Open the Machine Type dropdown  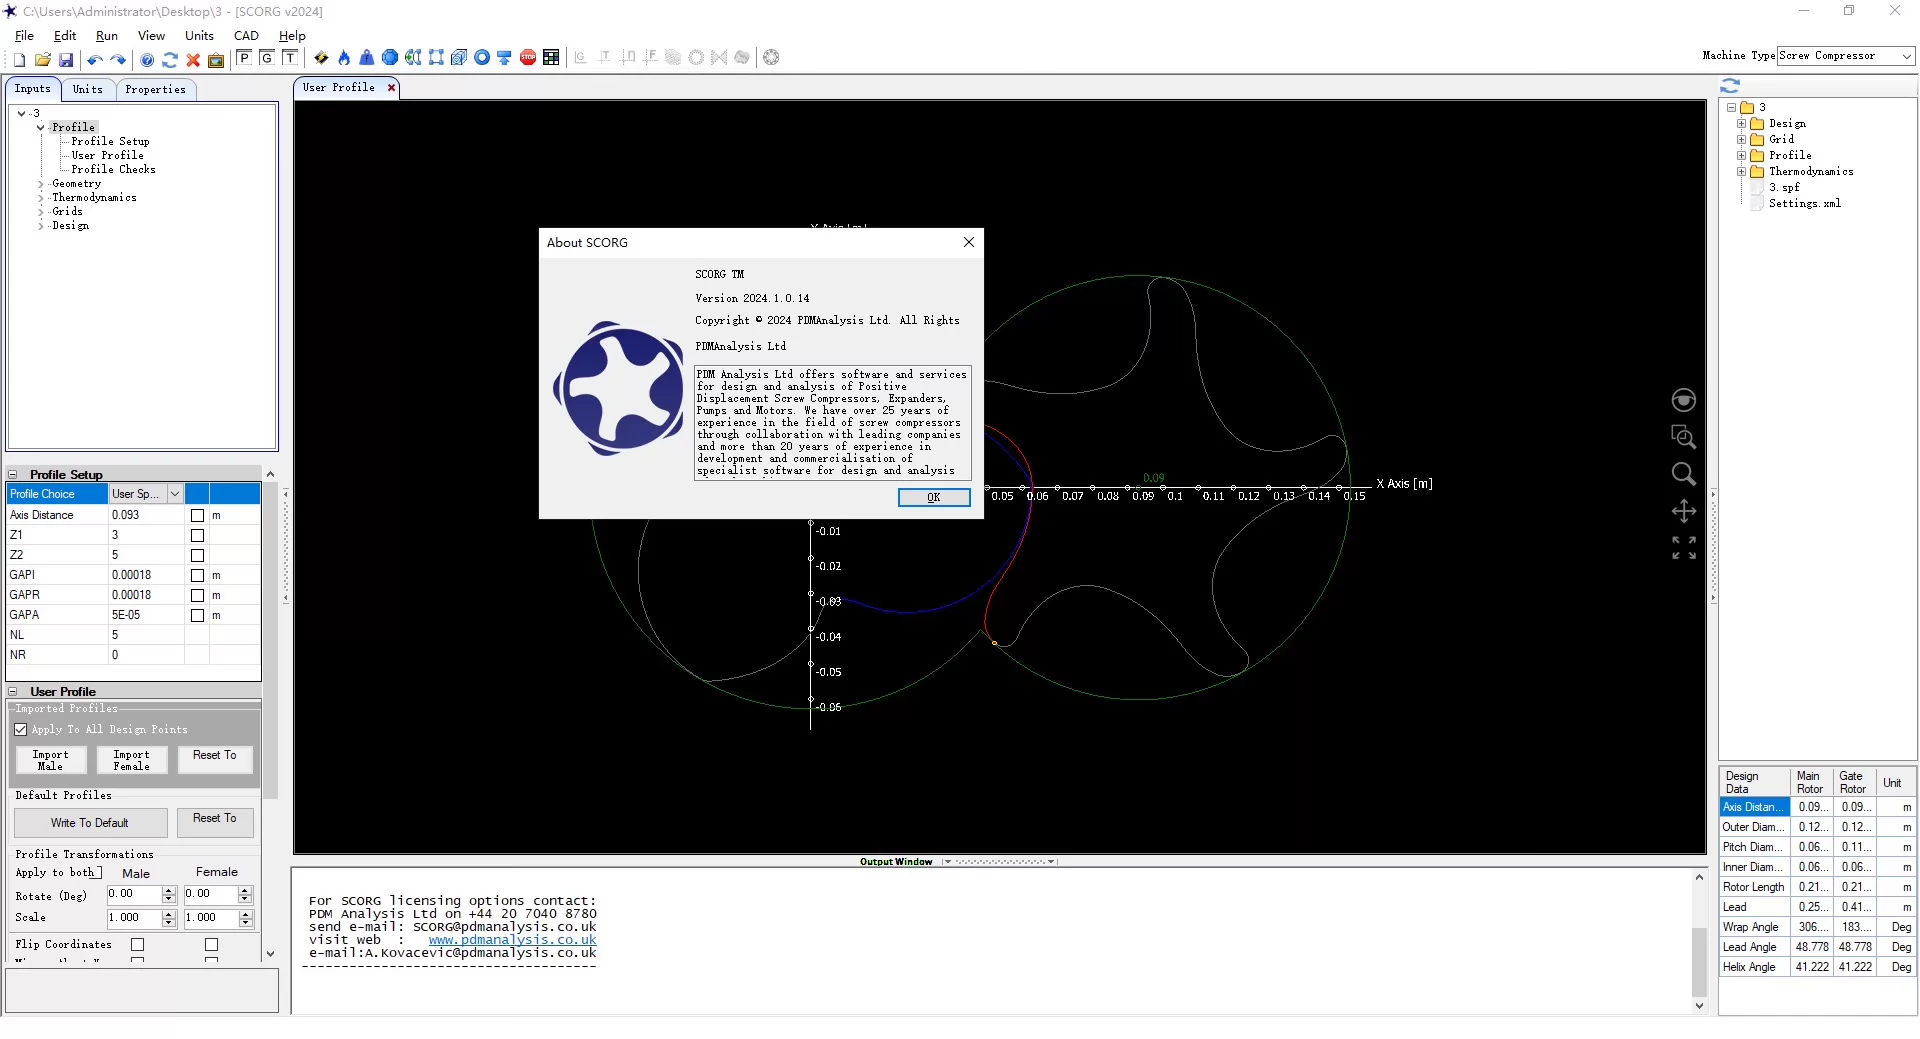coord(1906,56)
